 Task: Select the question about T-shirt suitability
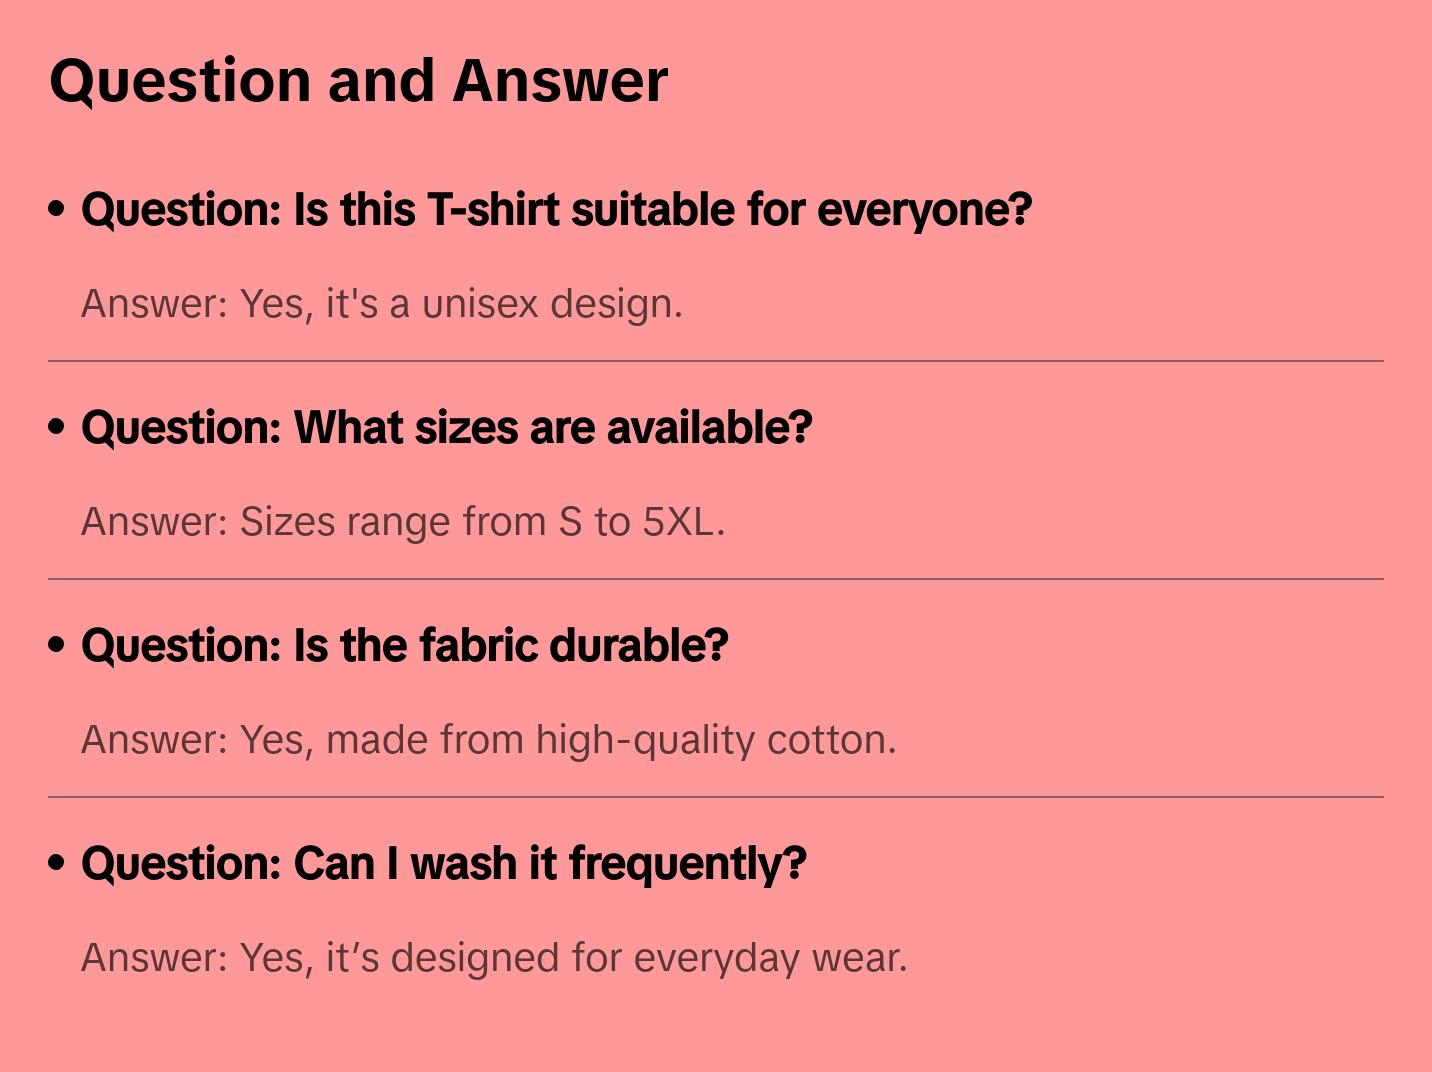(556, 210)
